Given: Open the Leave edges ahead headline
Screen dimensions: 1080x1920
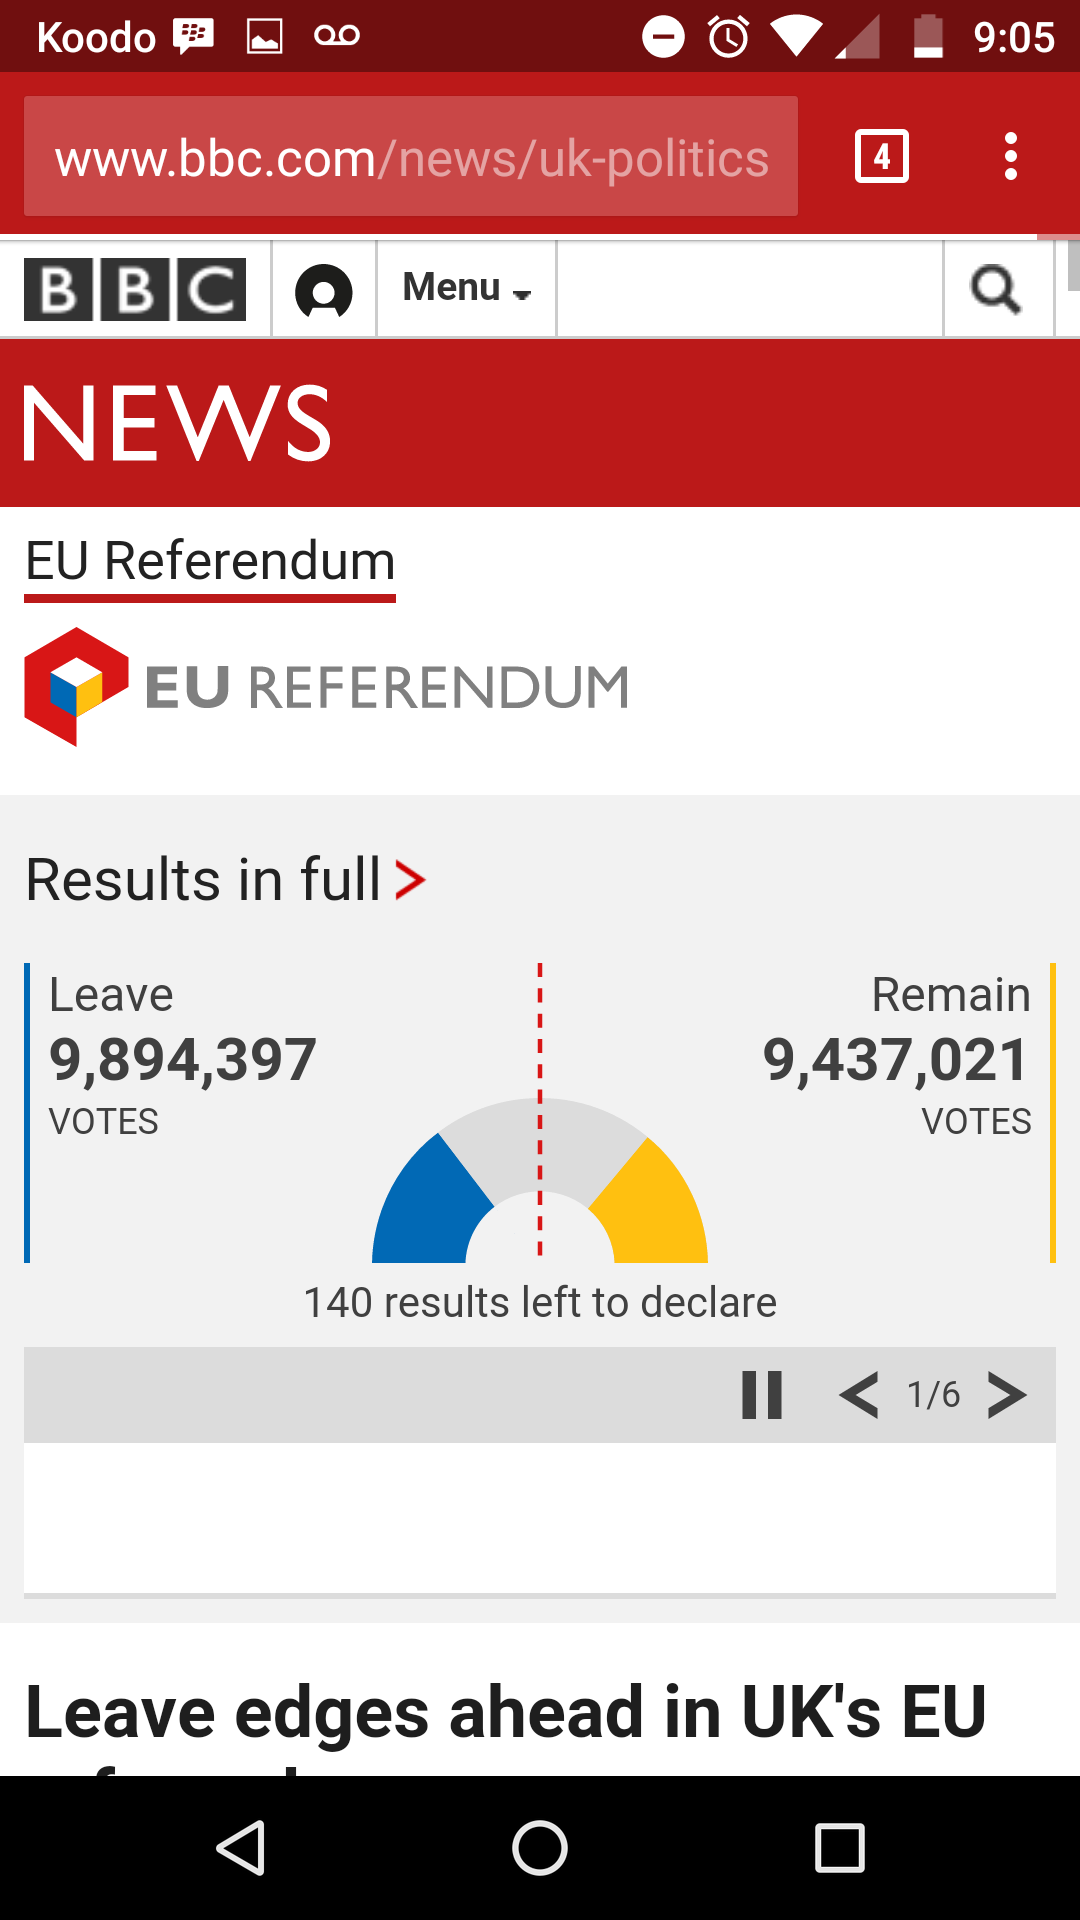Looking at the screenshot, I should [x=506, y=1712].
